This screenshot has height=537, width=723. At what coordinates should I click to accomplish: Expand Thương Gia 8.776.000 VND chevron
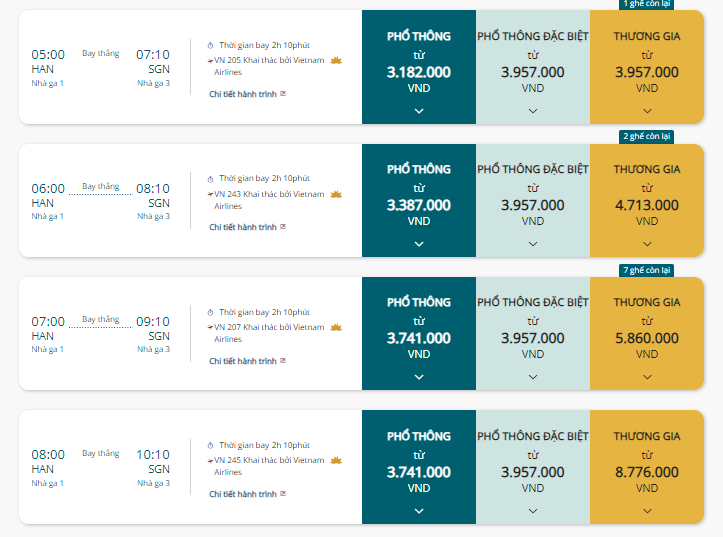(x=647, y=511)
